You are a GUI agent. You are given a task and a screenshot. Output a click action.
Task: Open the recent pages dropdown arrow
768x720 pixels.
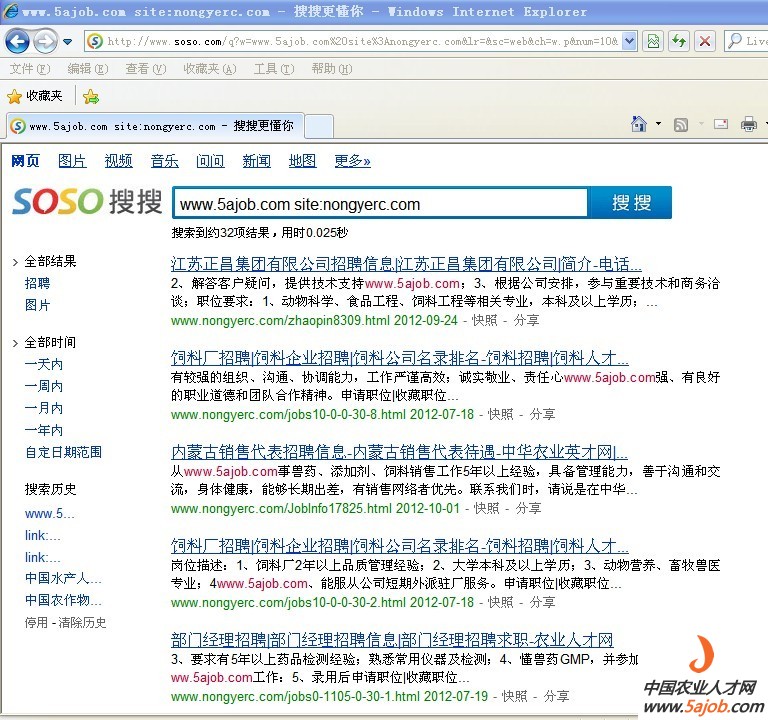[x=67, y=42]
